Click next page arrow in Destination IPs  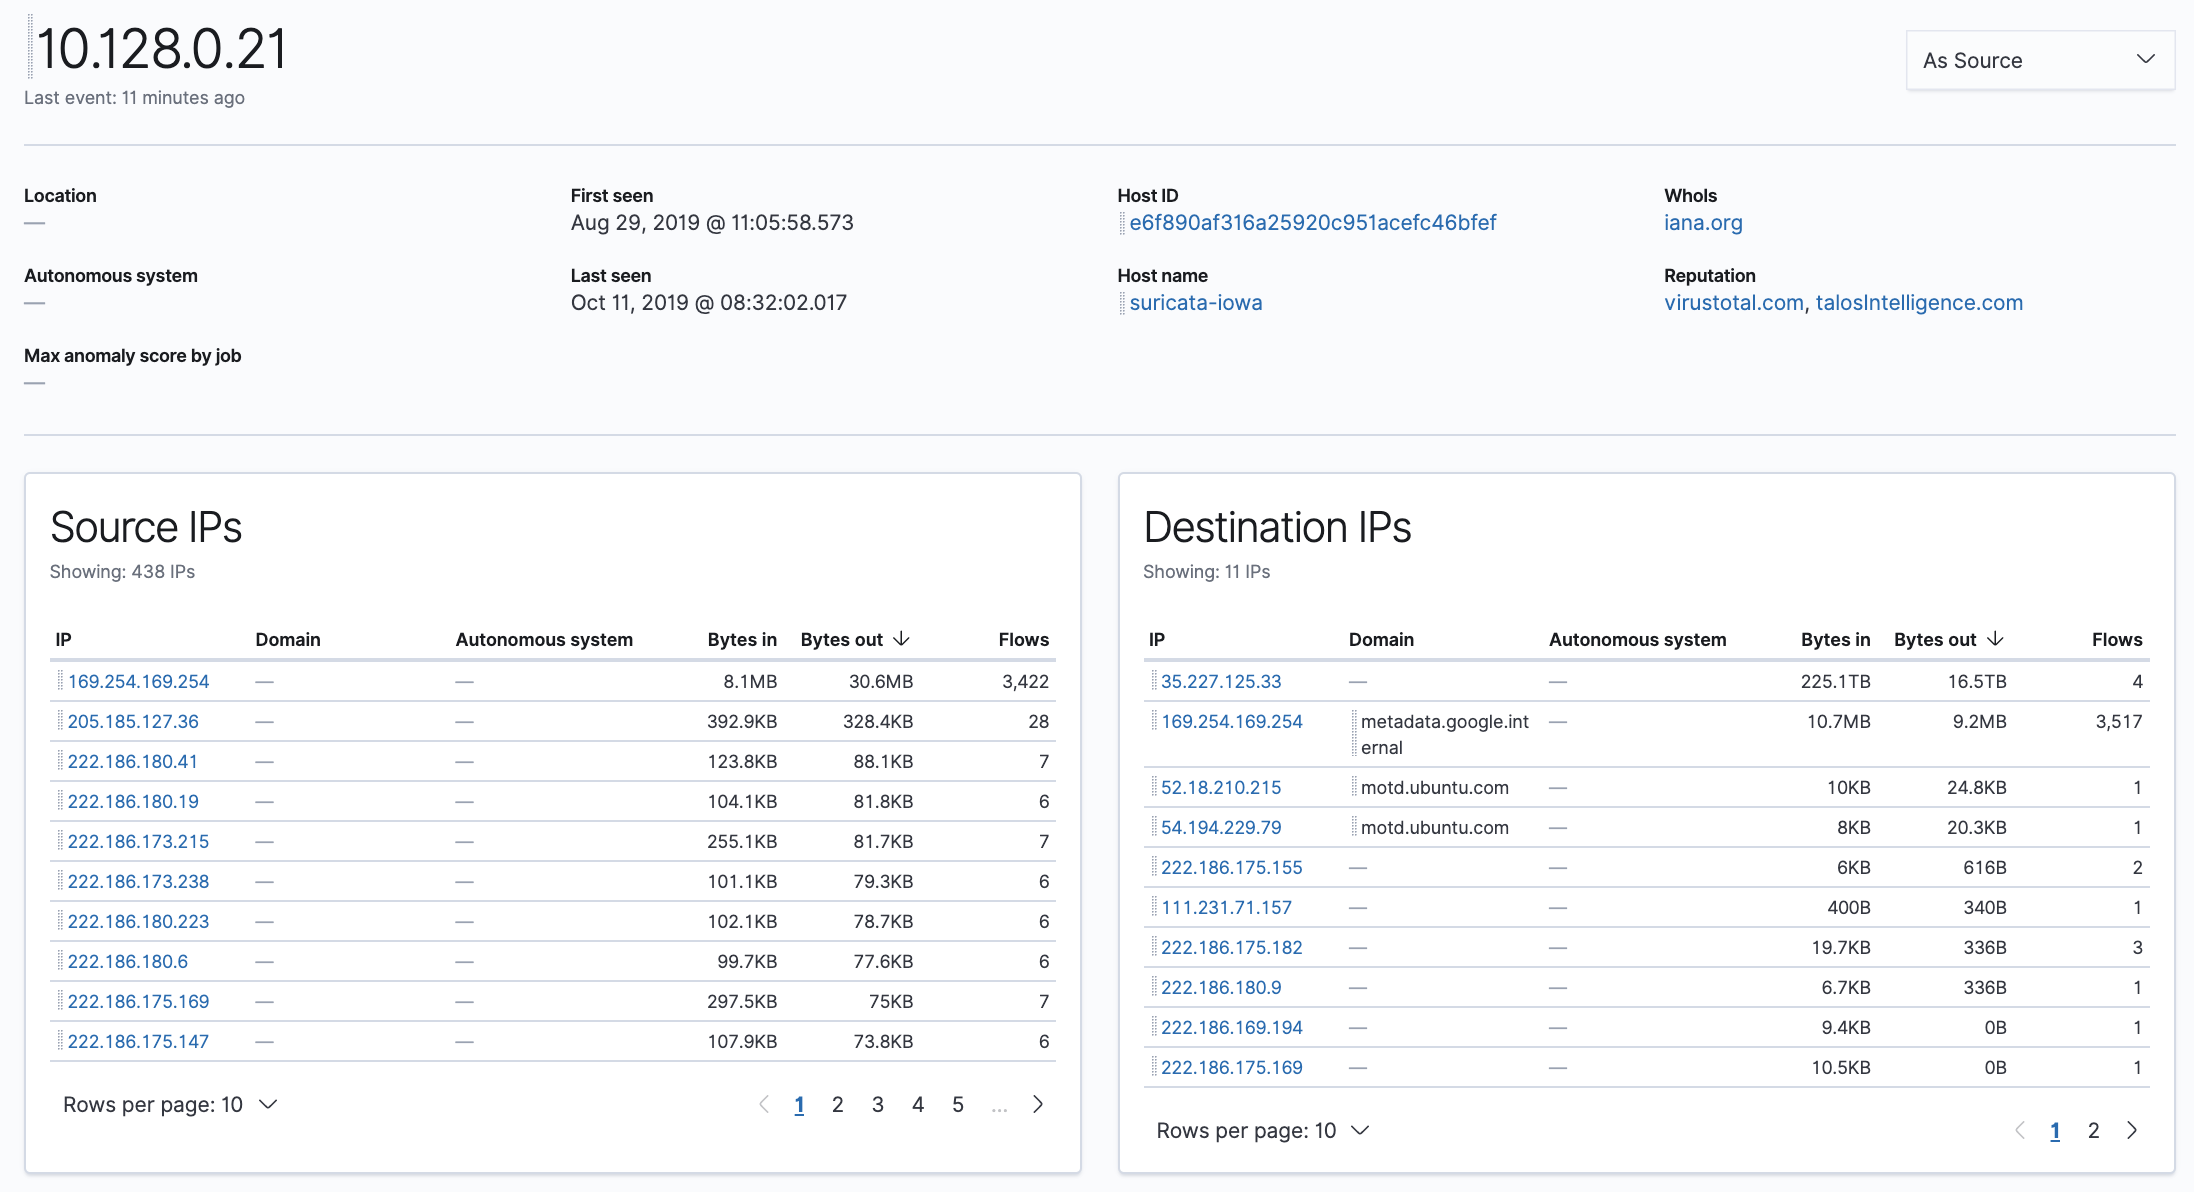pos(2132,1130)
